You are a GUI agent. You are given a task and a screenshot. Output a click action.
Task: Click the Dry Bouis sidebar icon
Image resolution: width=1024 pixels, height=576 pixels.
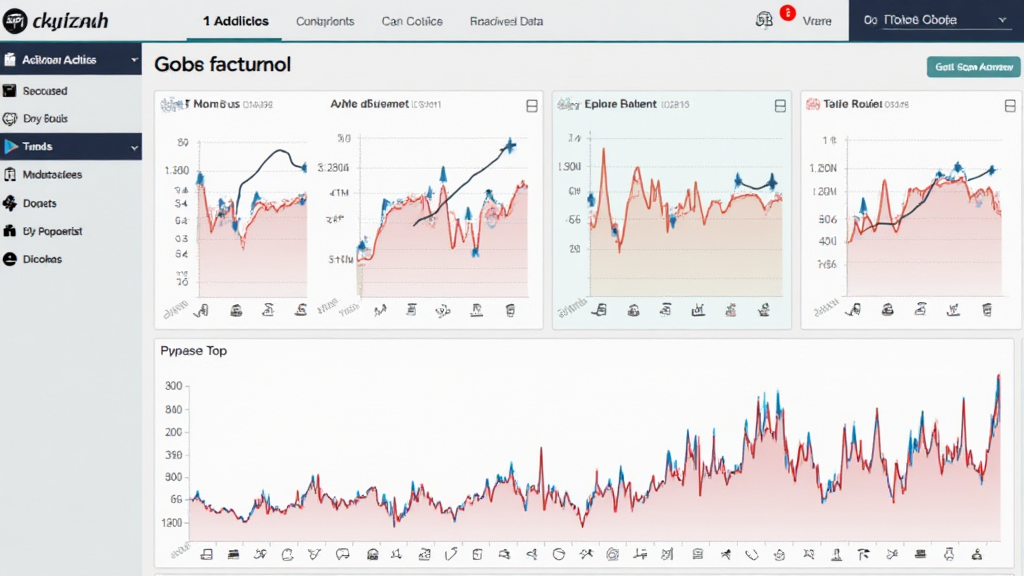(11, 119)
